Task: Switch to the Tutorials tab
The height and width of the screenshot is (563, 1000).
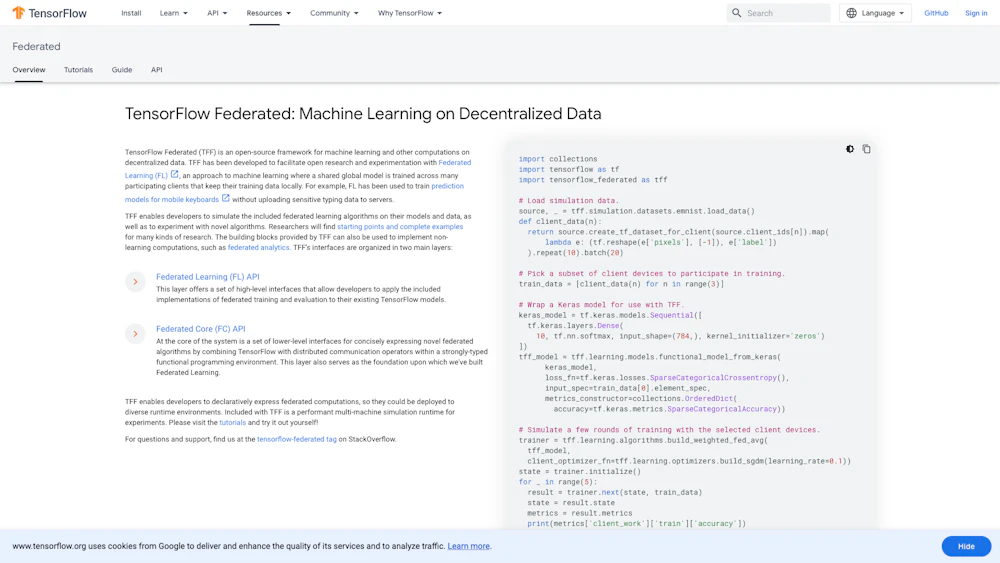Action: coord(78,69)
